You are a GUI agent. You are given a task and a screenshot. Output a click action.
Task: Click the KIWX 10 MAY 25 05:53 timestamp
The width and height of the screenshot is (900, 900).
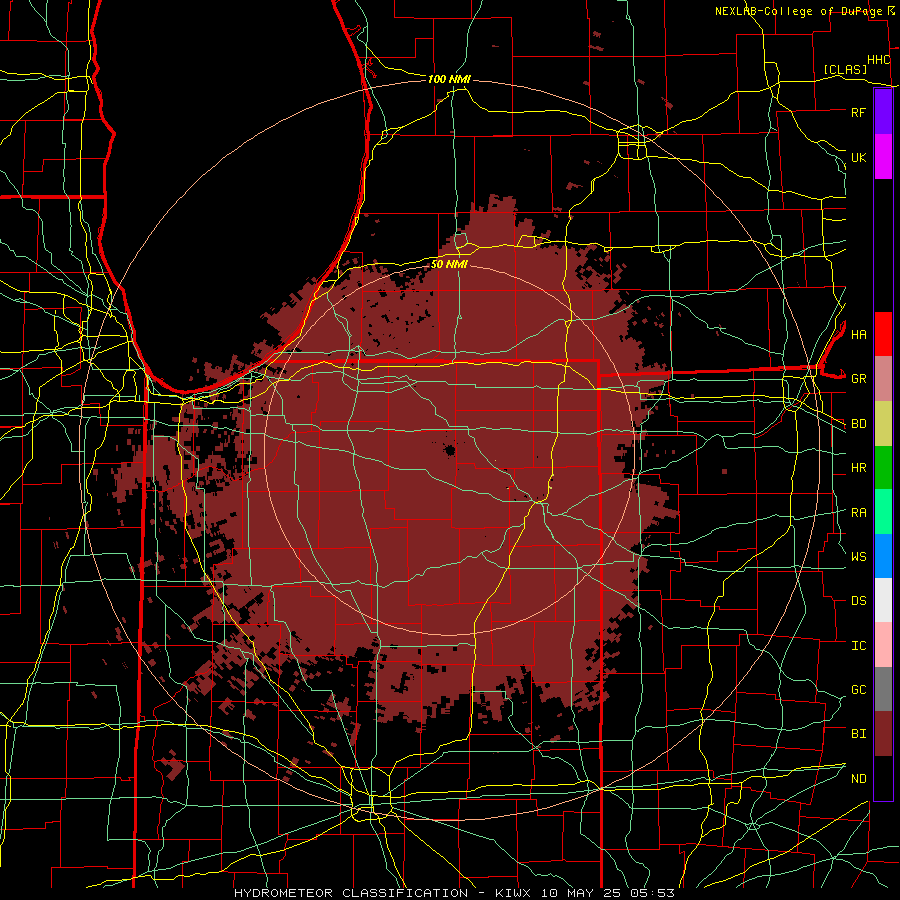[x=584, y=893]
